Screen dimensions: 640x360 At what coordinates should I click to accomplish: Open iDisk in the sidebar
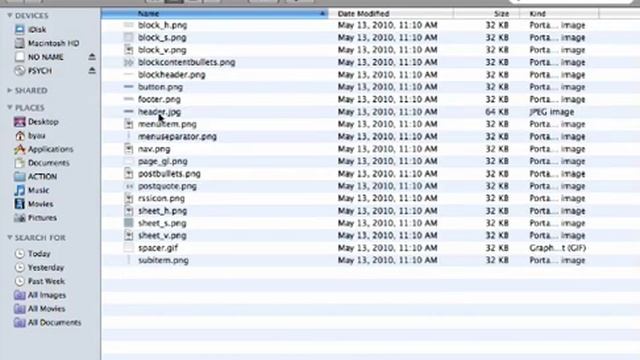[x=37, y=29]
